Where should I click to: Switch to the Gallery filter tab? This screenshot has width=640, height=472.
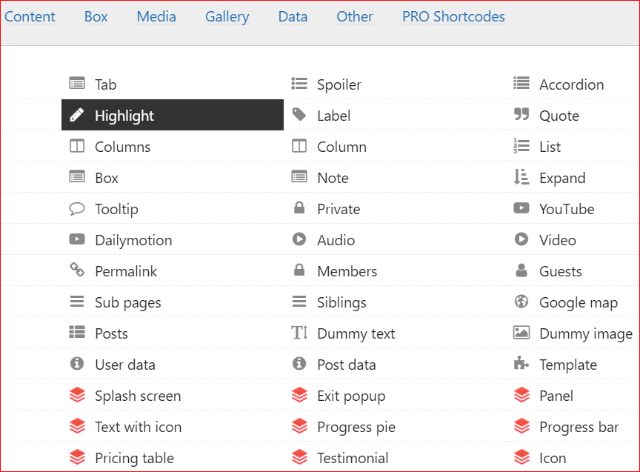coord(227,17)
